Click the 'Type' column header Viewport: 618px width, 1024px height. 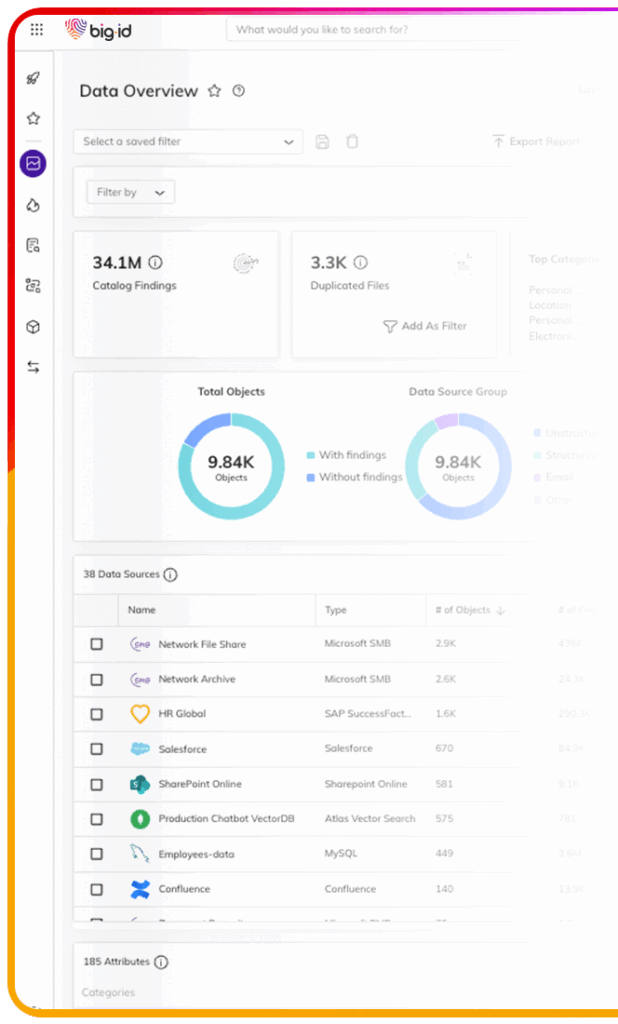pyautogui.click(x=336, y=610)
